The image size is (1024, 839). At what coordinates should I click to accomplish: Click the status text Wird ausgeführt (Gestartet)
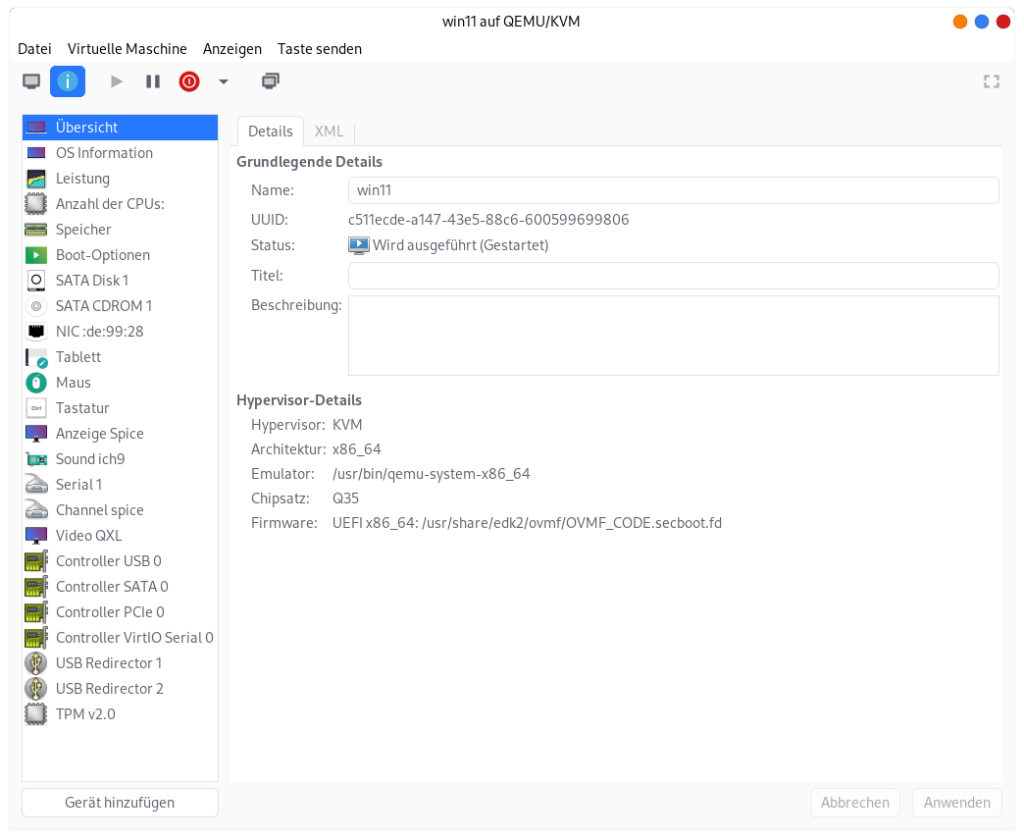point(460,245)
